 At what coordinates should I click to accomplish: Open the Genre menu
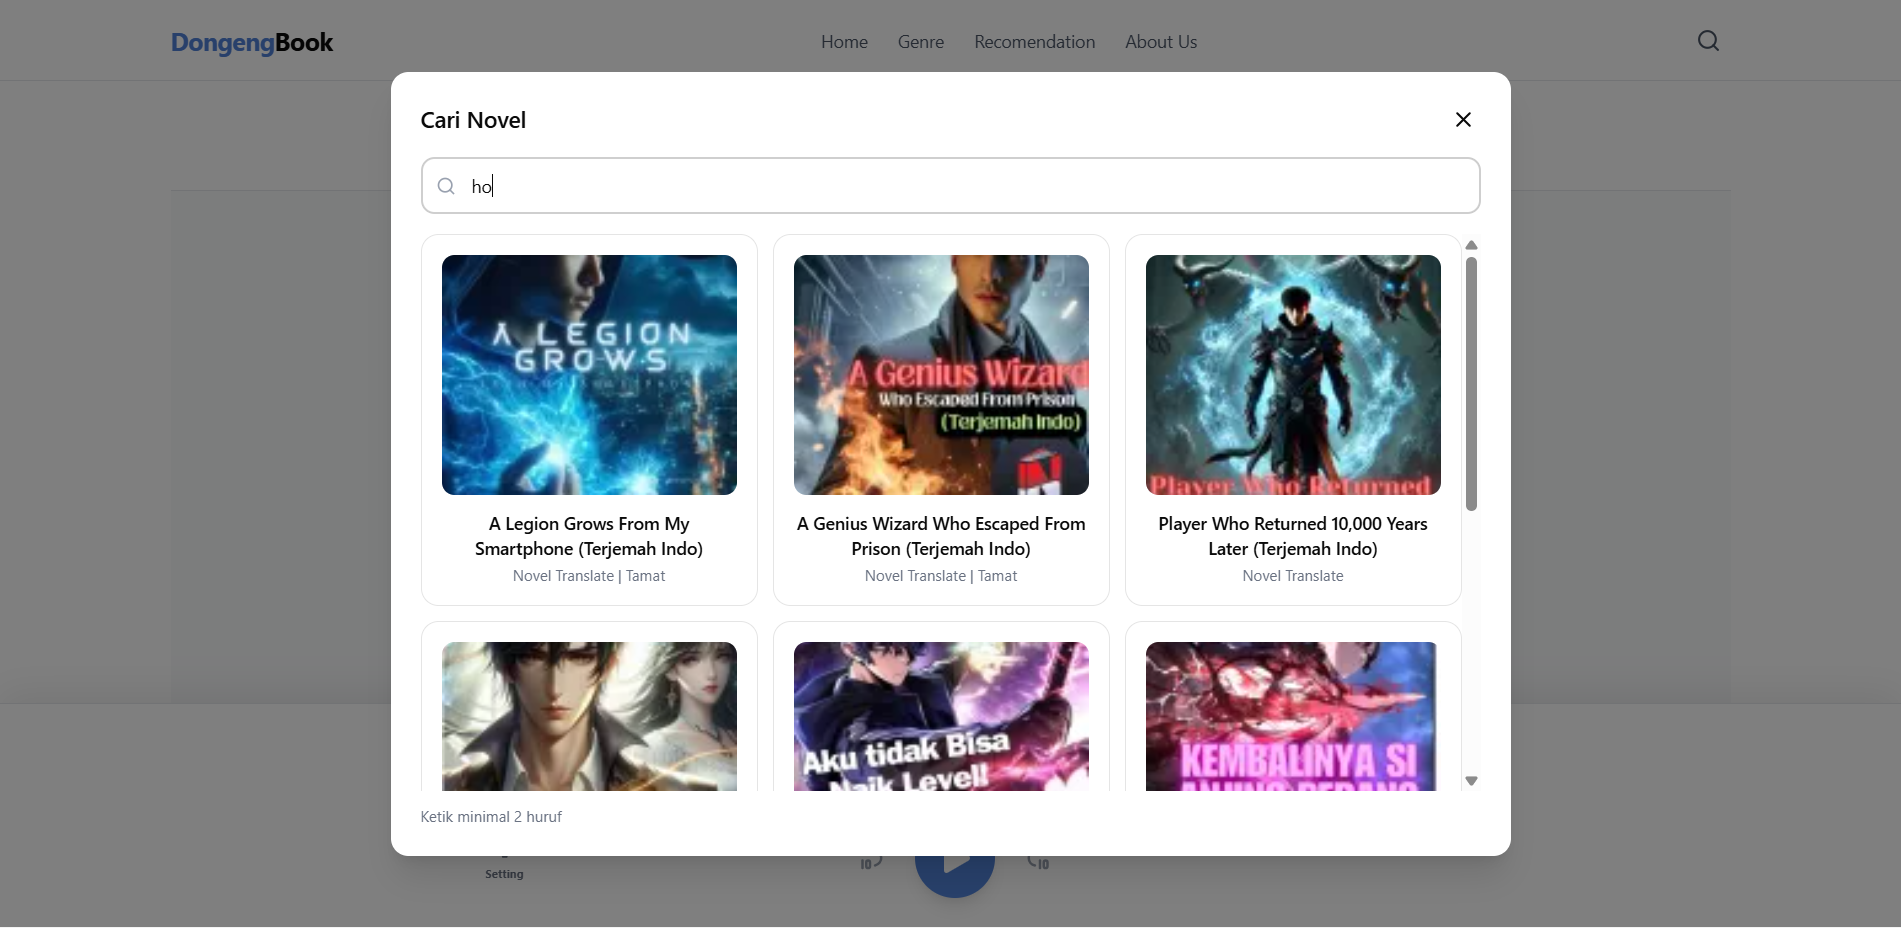[921, 42]
